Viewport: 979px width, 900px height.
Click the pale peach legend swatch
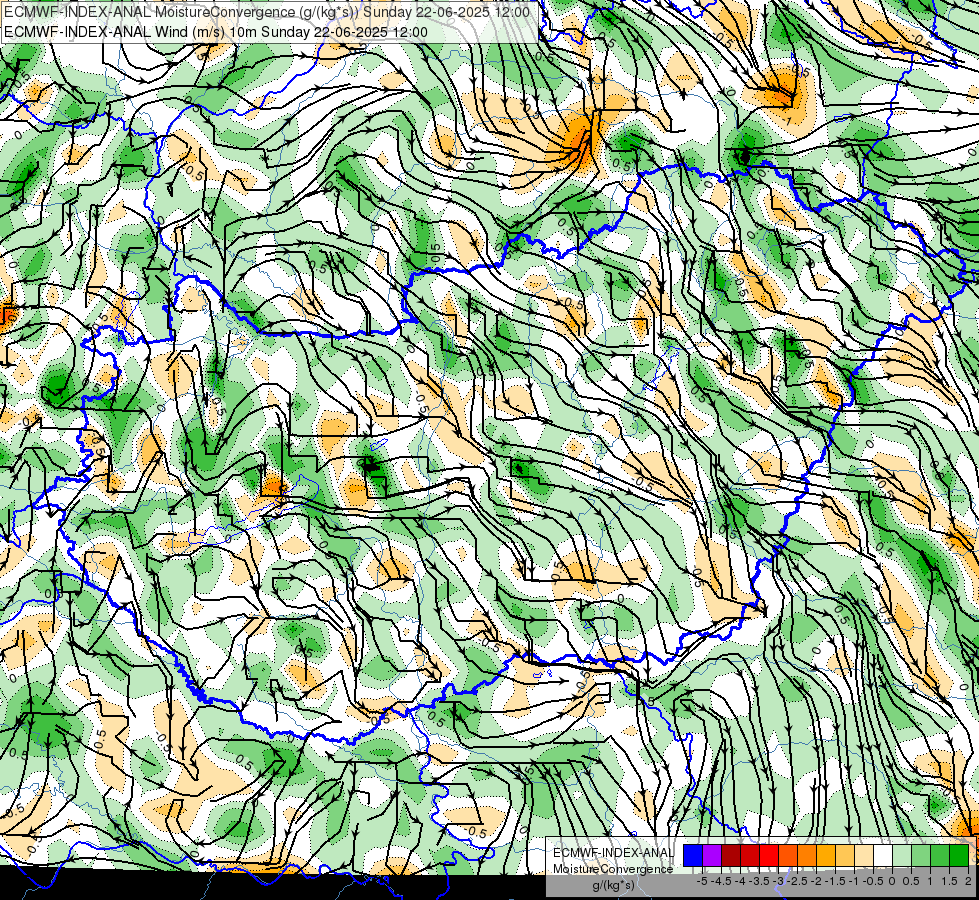pyautogui.click(x=864, y=856)
